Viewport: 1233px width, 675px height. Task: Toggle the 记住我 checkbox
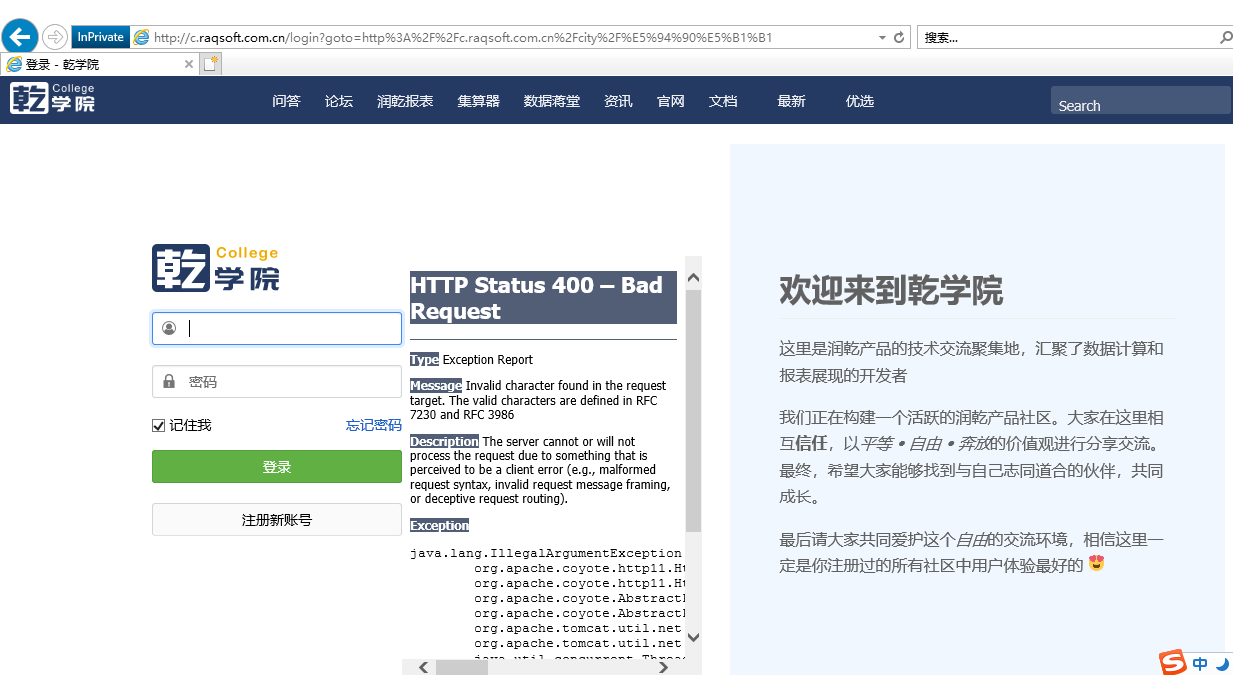click(x=158, y=426)
